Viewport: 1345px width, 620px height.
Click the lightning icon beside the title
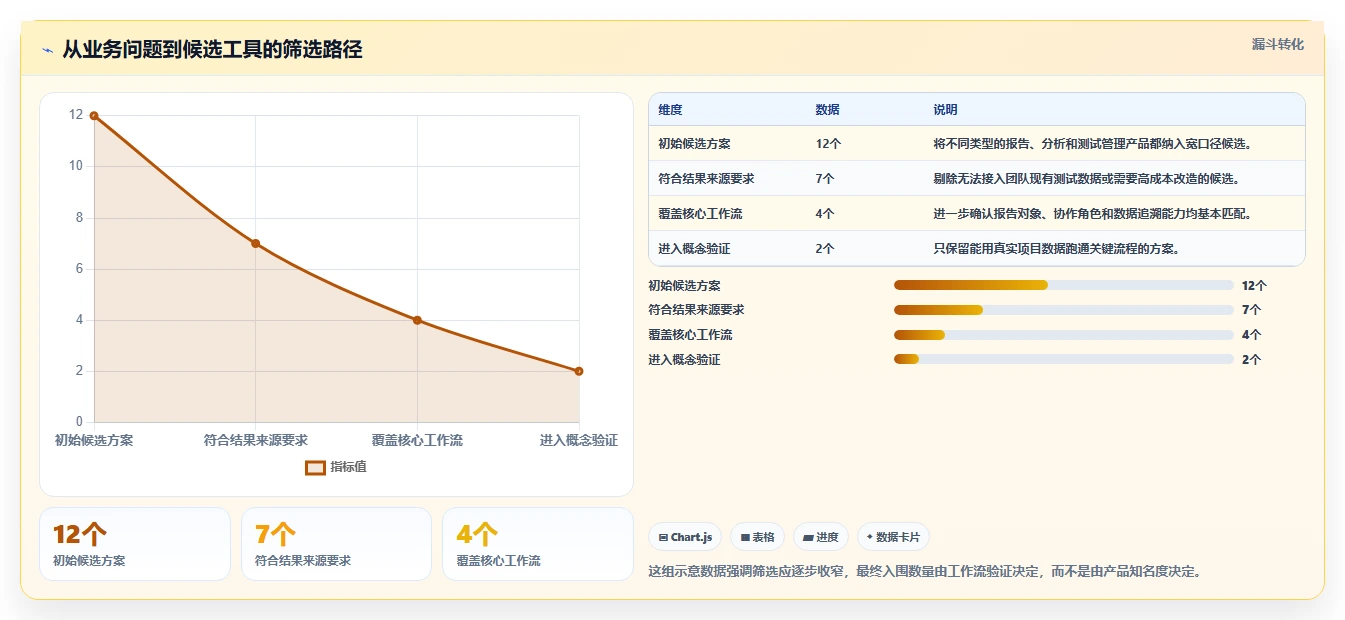tap(48, 50)
